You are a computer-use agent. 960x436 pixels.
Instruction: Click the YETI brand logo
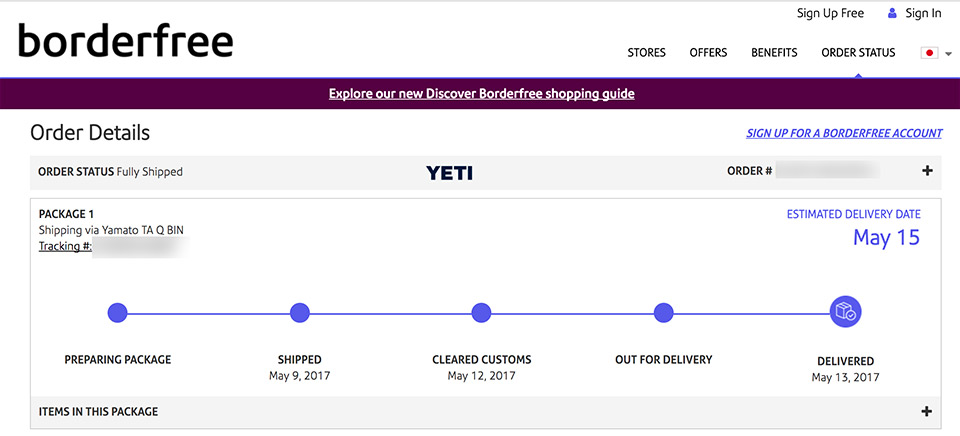[x=449, y=172]
